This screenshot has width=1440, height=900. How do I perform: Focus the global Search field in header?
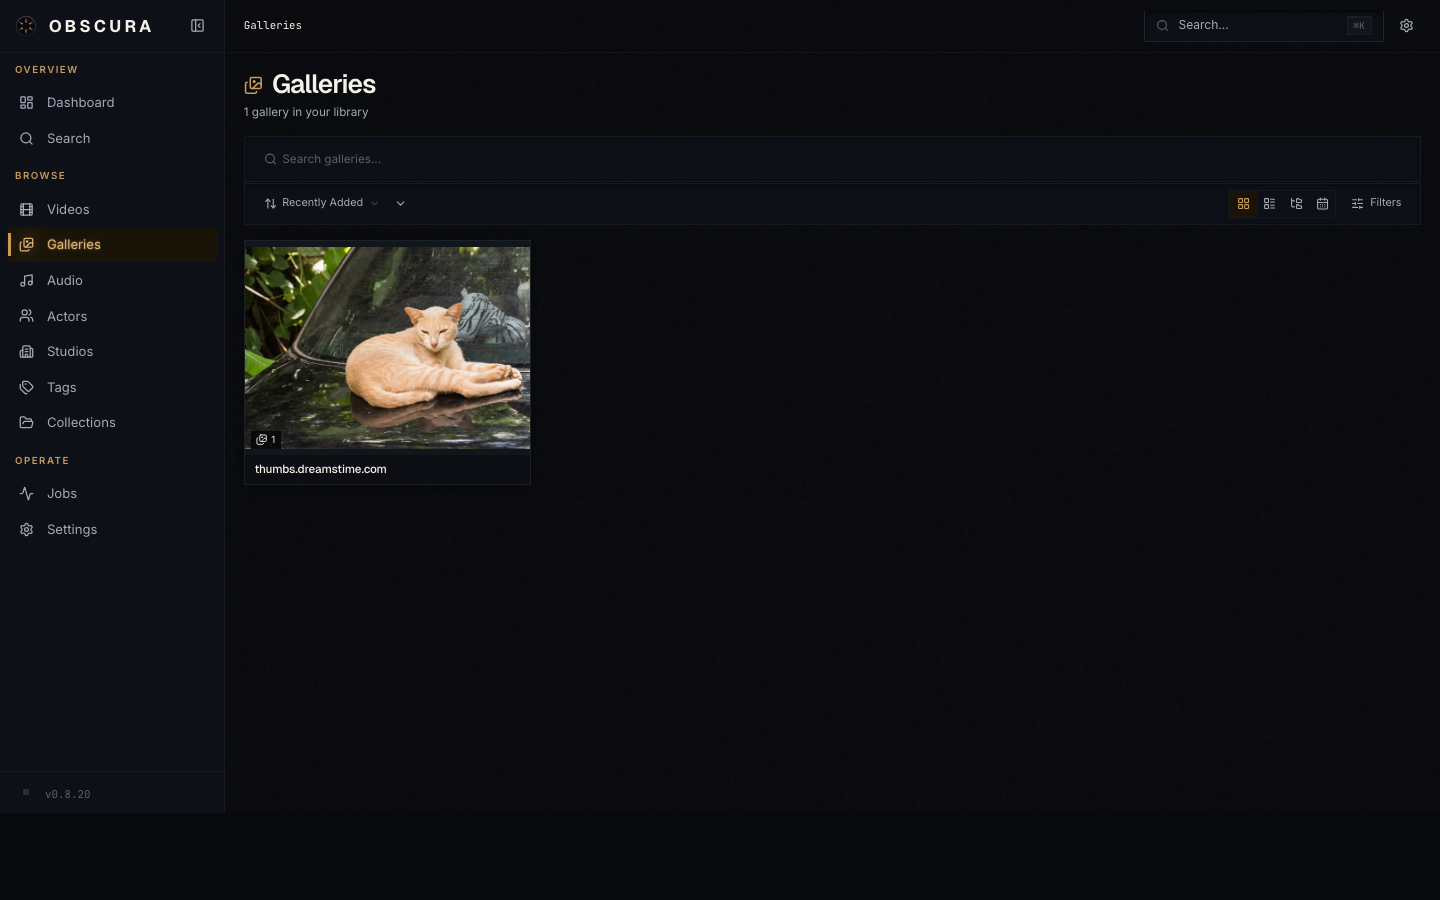[x=1263, y=26]
